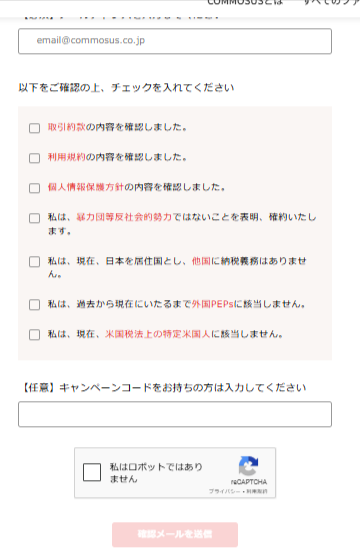This screenshot has width=360, height=554.
Task: Tick the 日本を居住国 tax checkbox
Action: [34, 262]
